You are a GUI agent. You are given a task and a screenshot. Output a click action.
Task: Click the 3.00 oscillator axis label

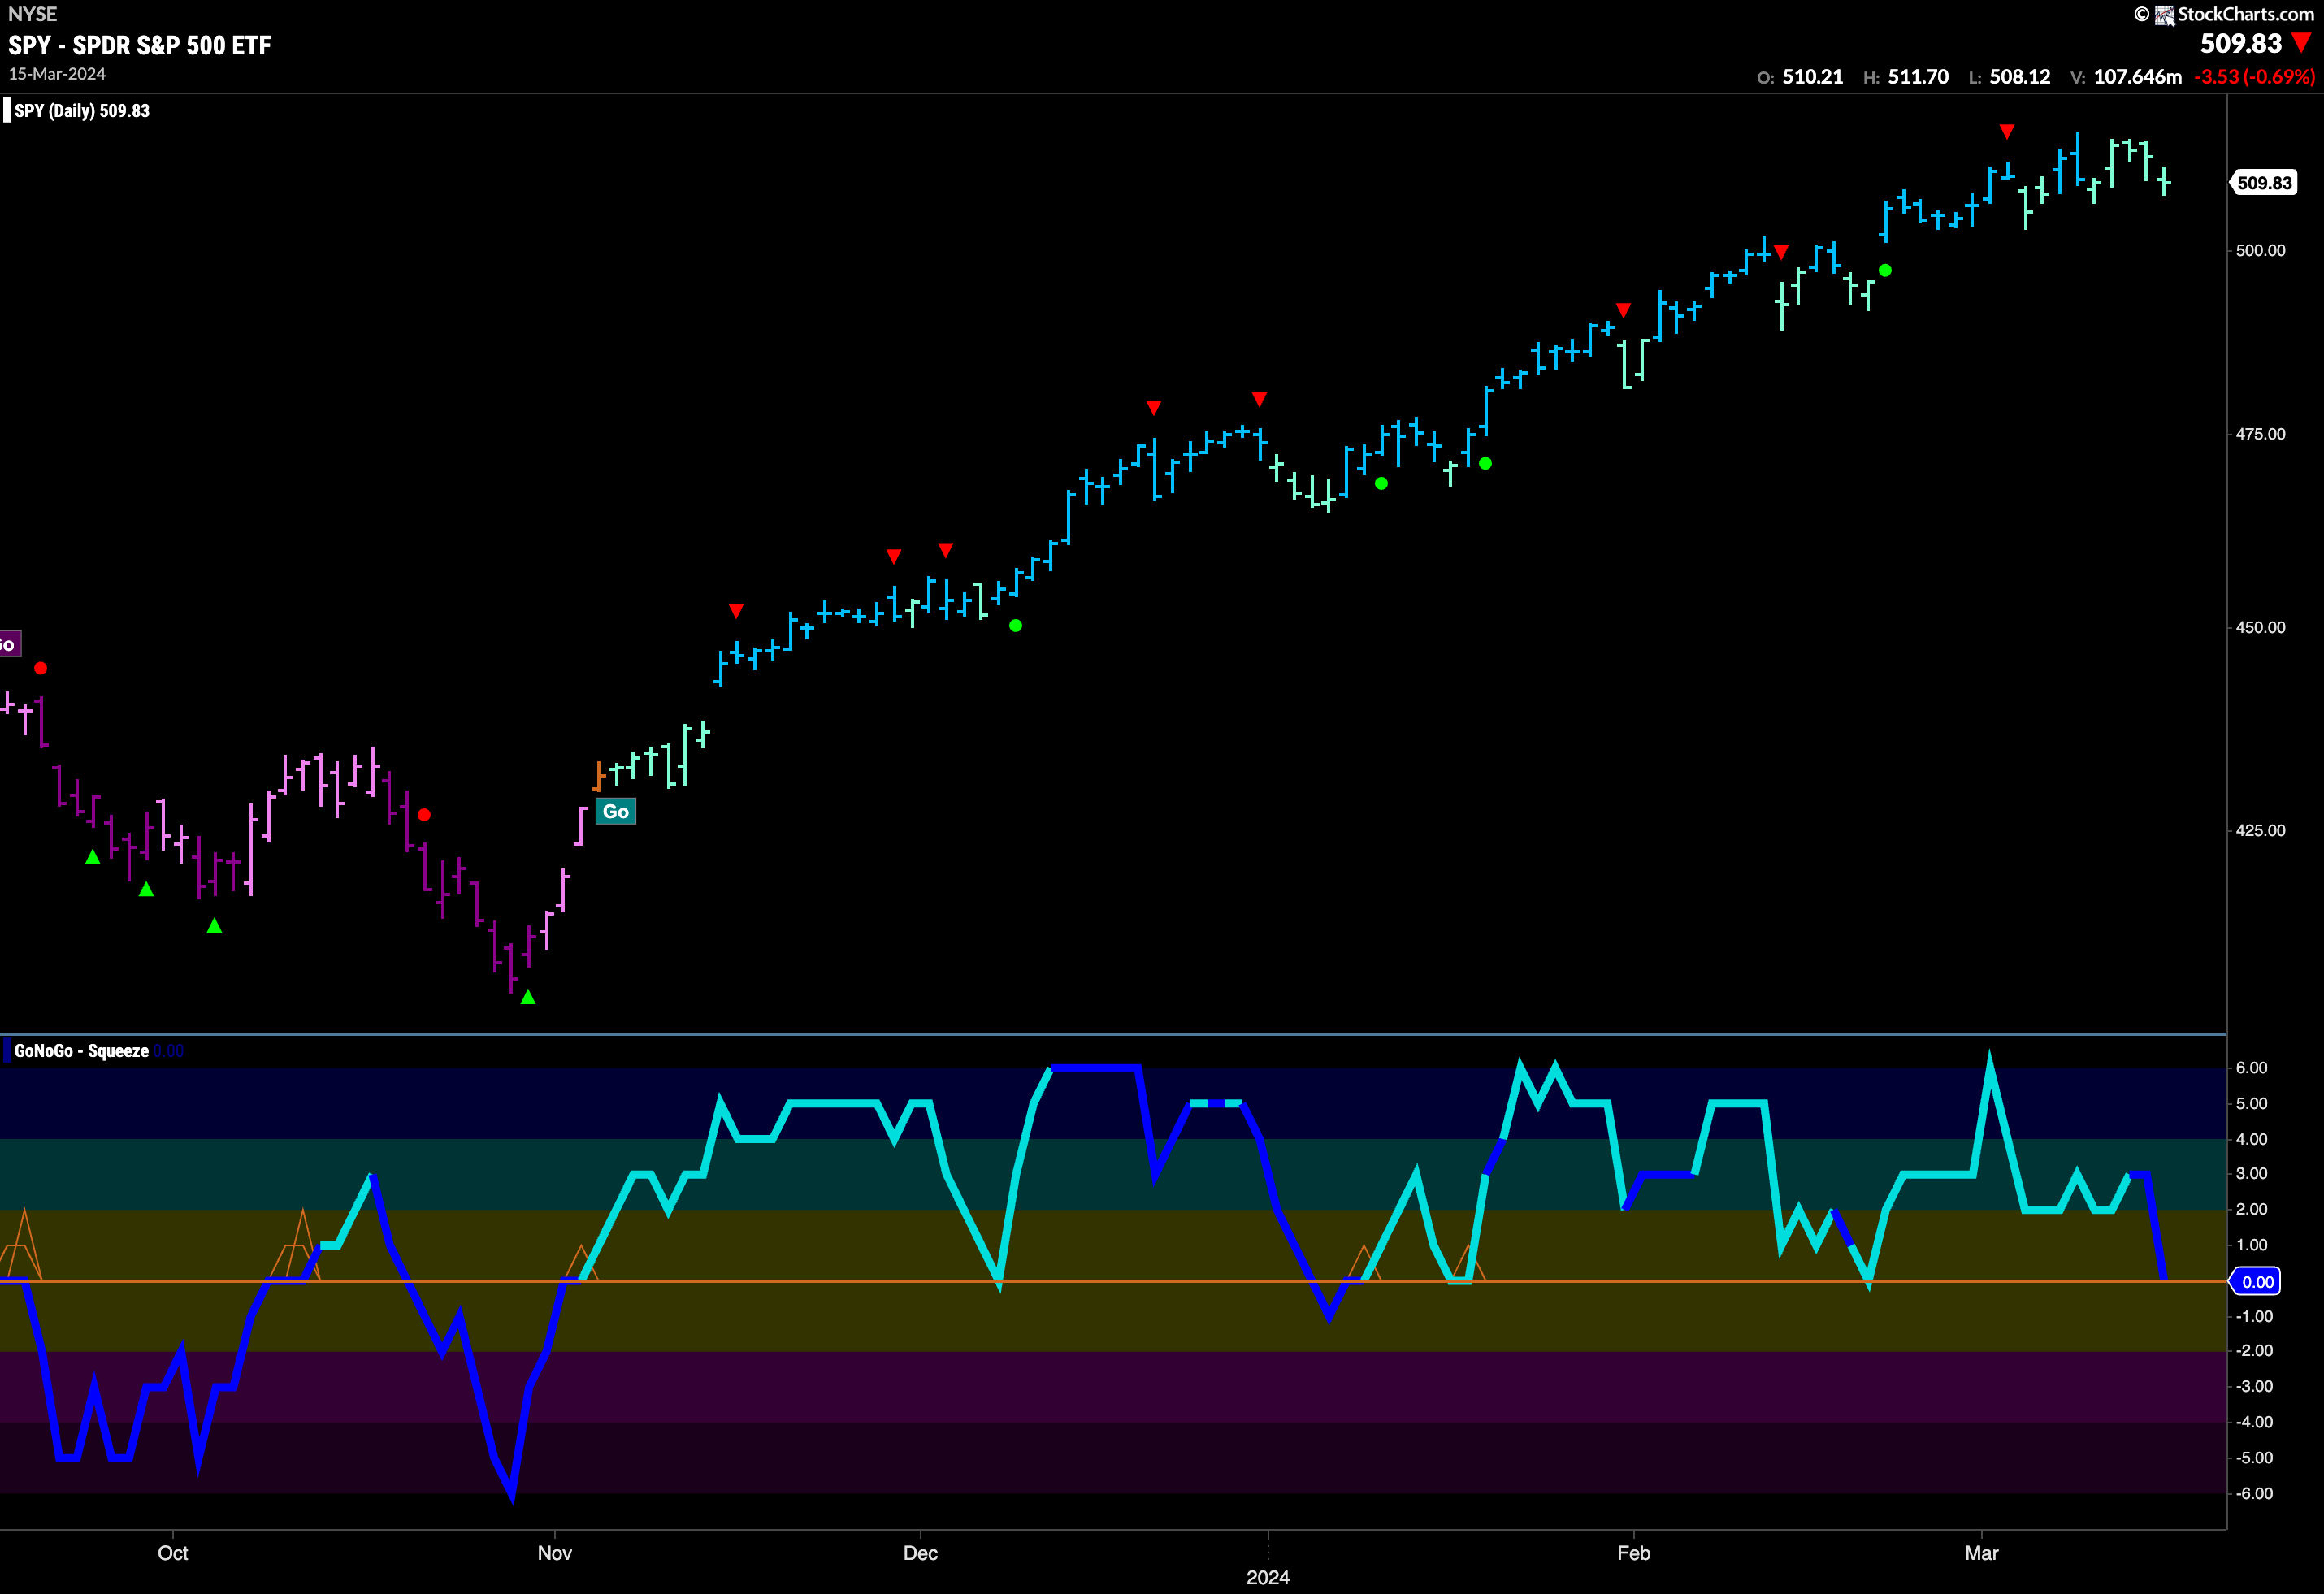point(2251,1173)
